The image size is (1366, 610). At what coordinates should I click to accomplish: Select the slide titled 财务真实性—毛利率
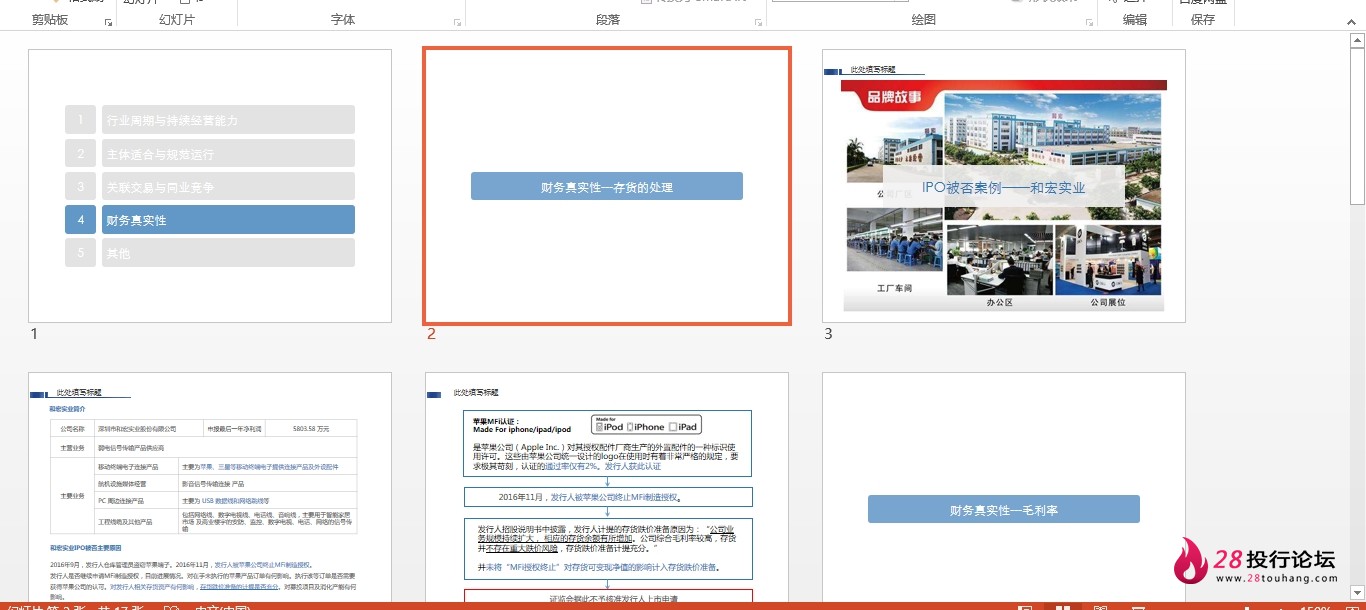pos(1003,487)
